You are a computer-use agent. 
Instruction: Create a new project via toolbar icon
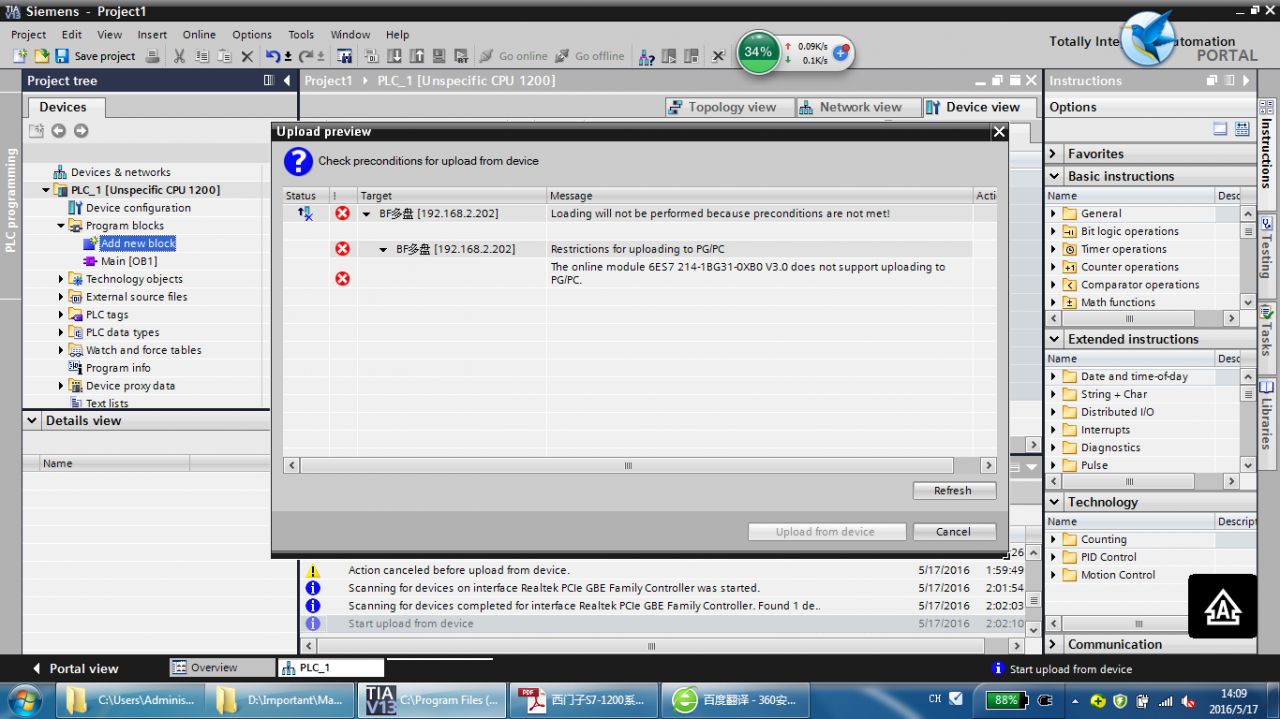(20, 56)
